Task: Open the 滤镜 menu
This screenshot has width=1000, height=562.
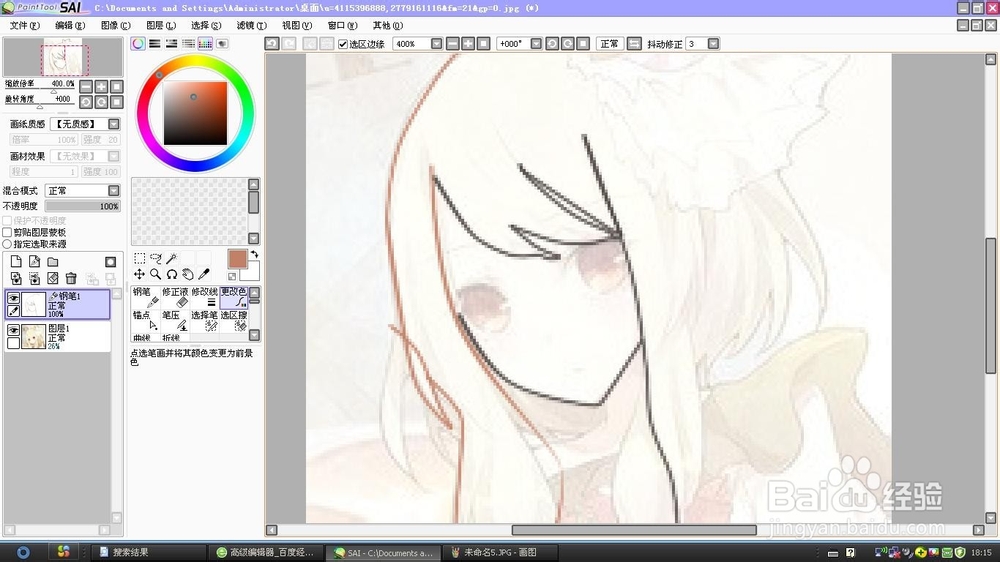Action: point(251,26)
